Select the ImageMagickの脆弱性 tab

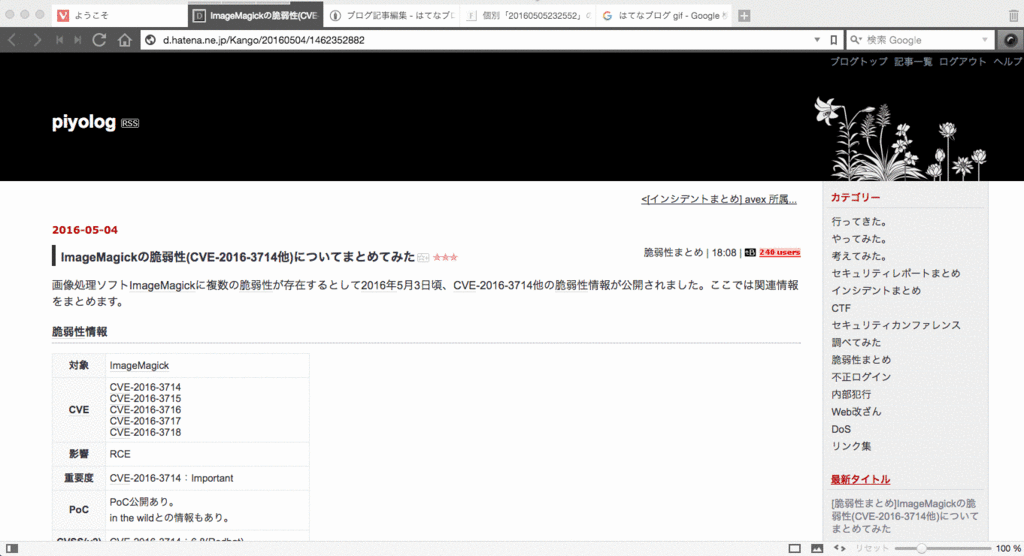point(255,16)
